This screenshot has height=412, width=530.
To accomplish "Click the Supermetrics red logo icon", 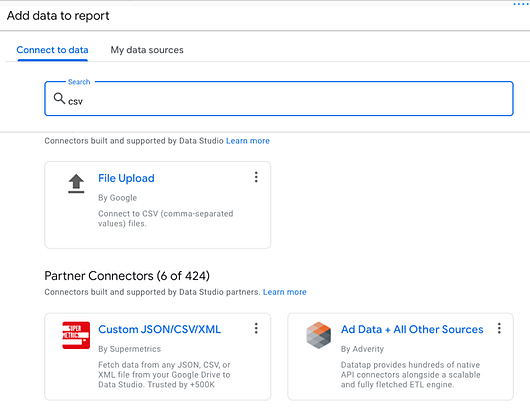I will [x=76, y=335].
